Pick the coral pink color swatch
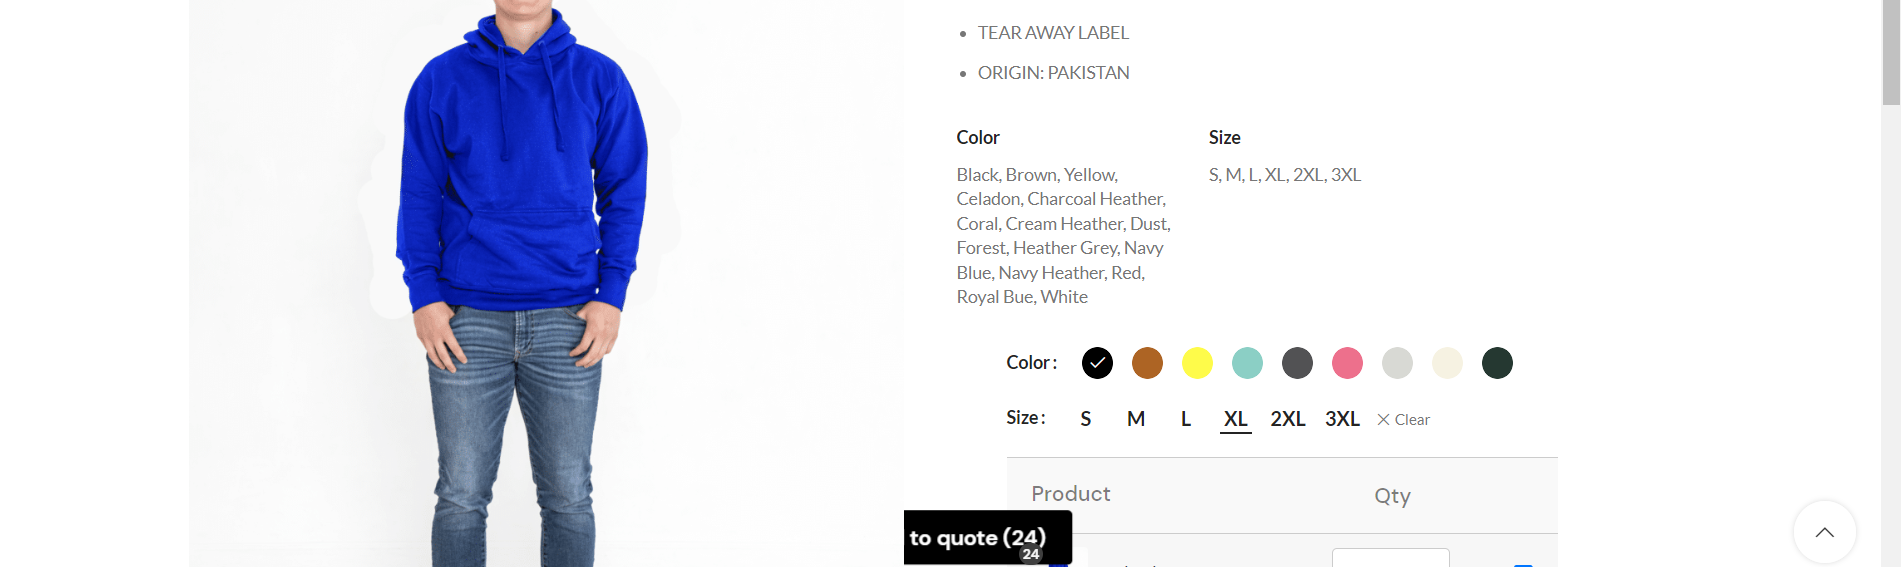This screenshot has height=567, width=1901. tap(1347, 363)
